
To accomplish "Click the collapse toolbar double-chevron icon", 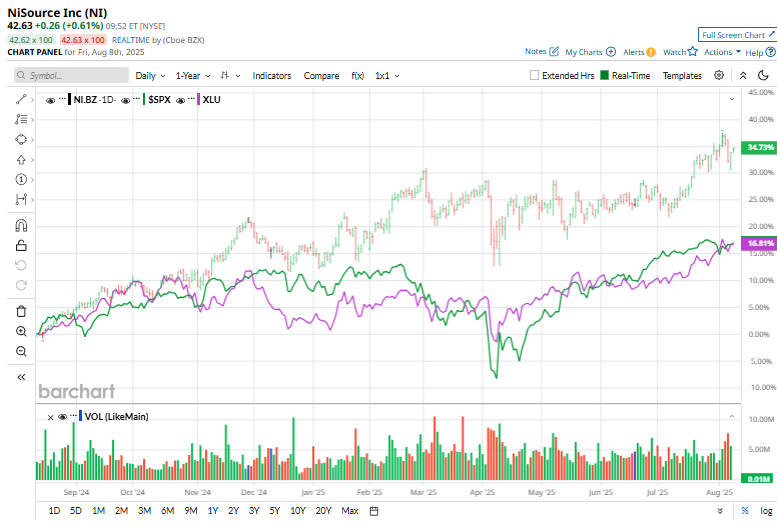I will click(743, 75).
